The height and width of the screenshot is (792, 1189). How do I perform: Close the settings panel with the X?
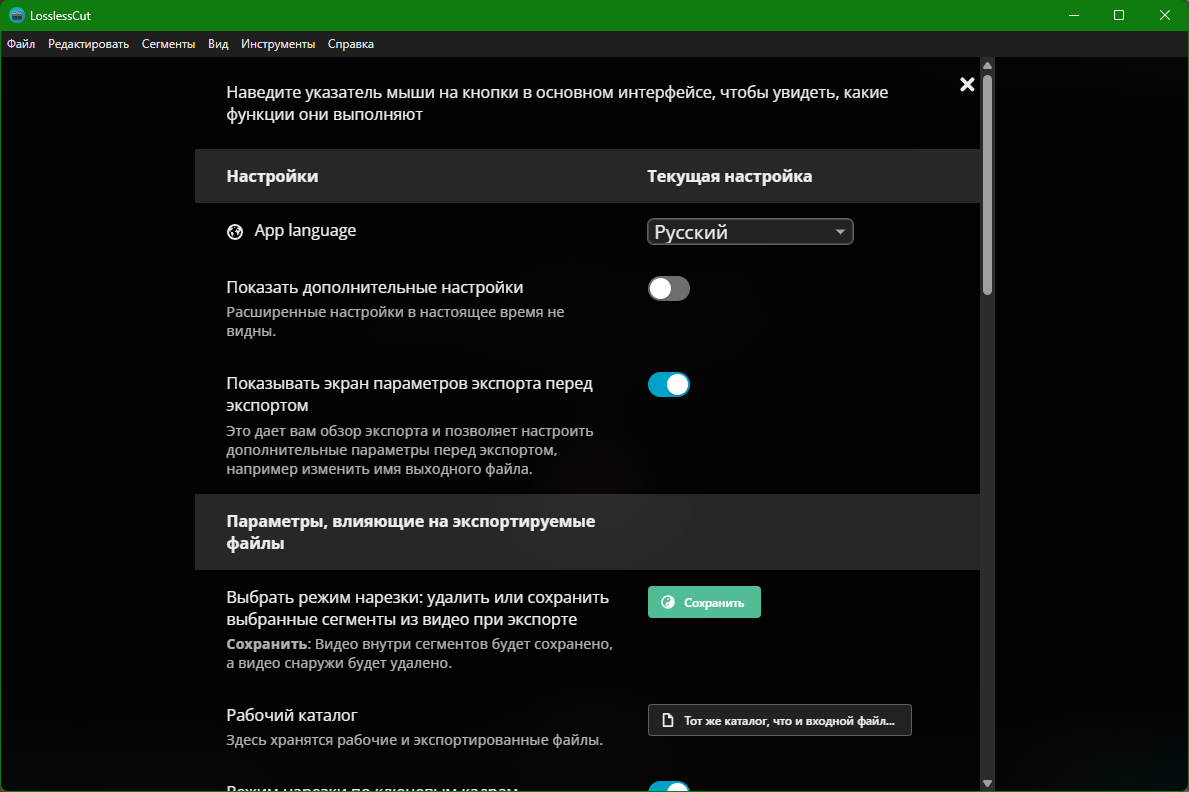967,84
